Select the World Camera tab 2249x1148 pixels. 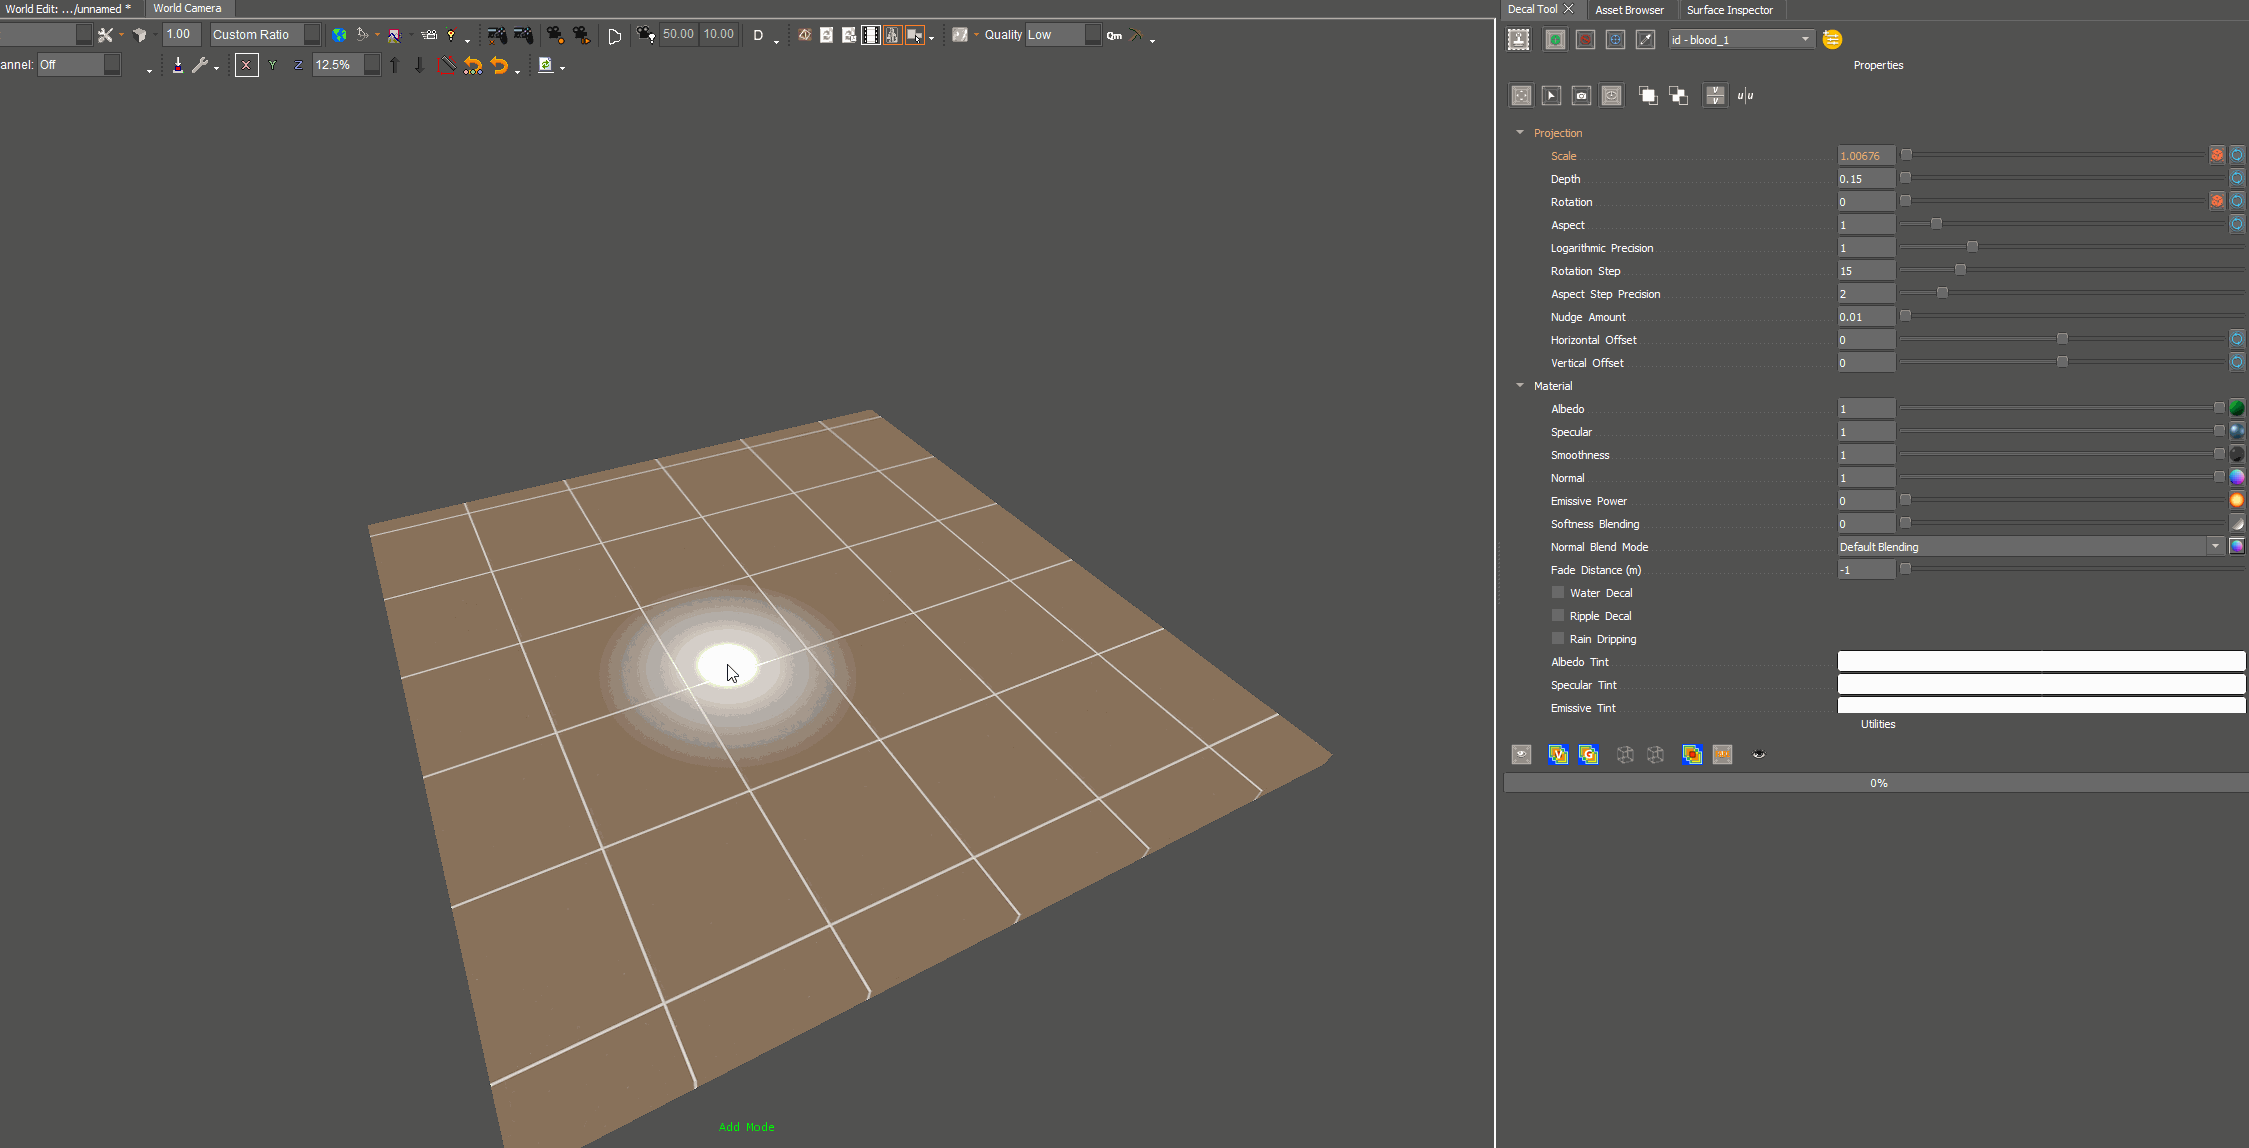187,8
